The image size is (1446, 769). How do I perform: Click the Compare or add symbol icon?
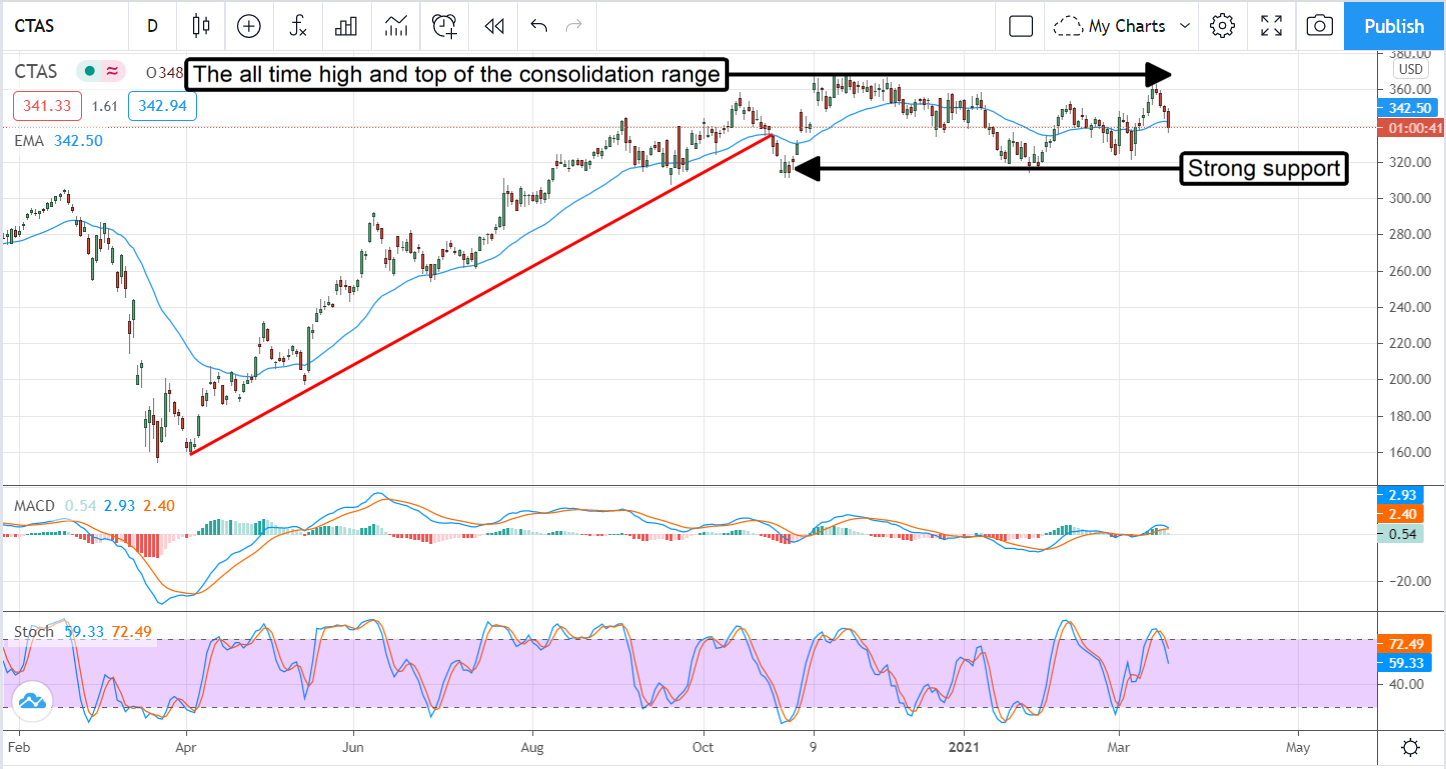click(248, 26)
